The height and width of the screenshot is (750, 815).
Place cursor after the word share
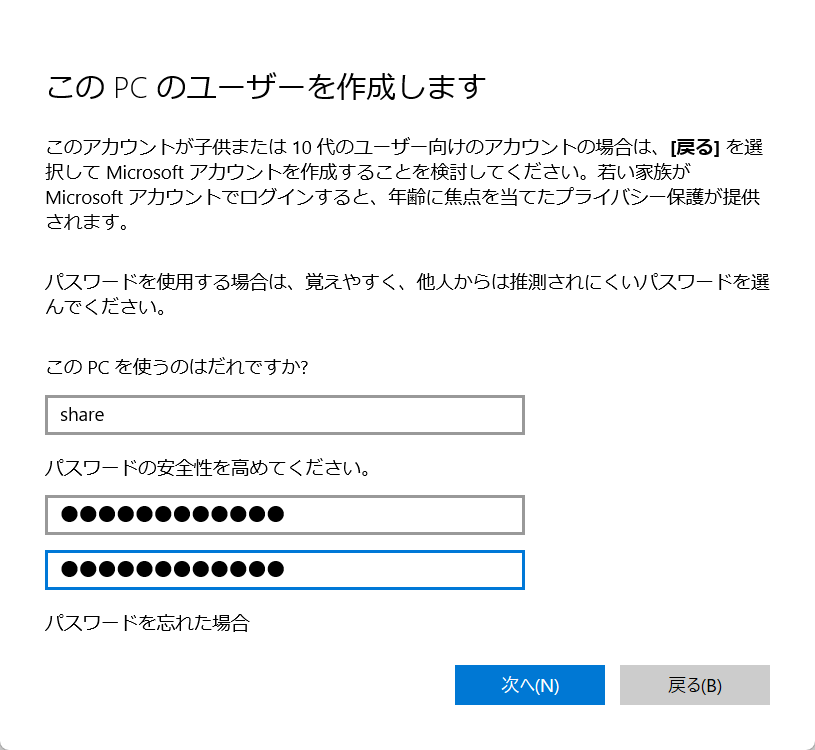(x=106, y=415)
